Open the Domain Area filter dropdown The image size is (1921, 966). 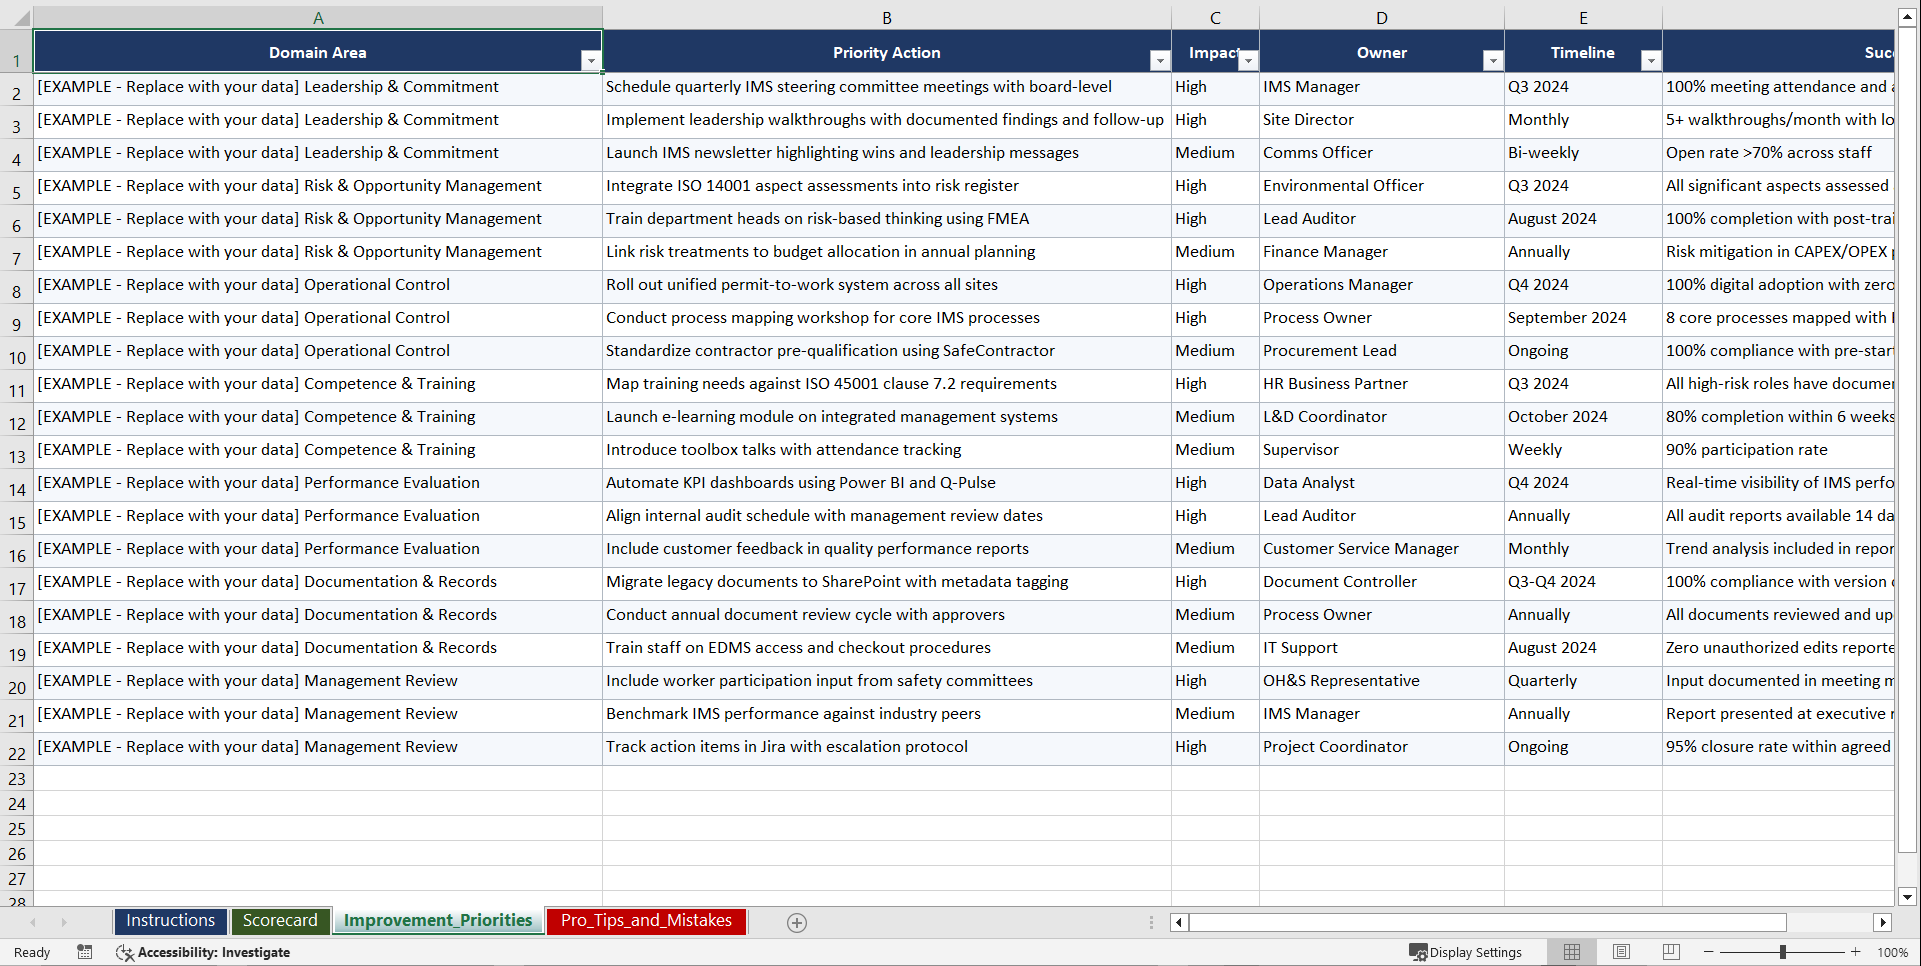592,60
